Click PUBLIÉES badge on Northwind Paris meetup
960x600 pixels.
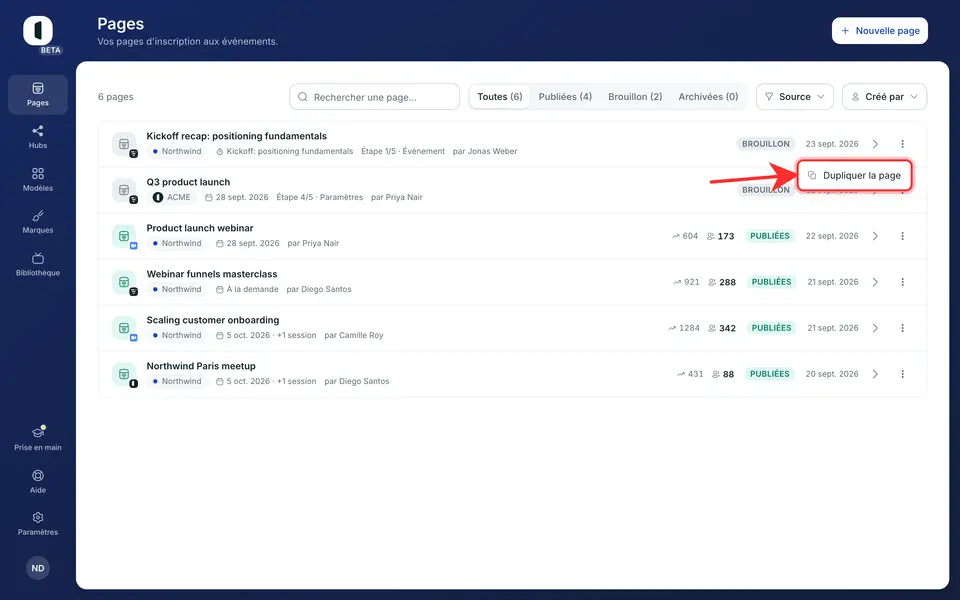click(770, 373)
